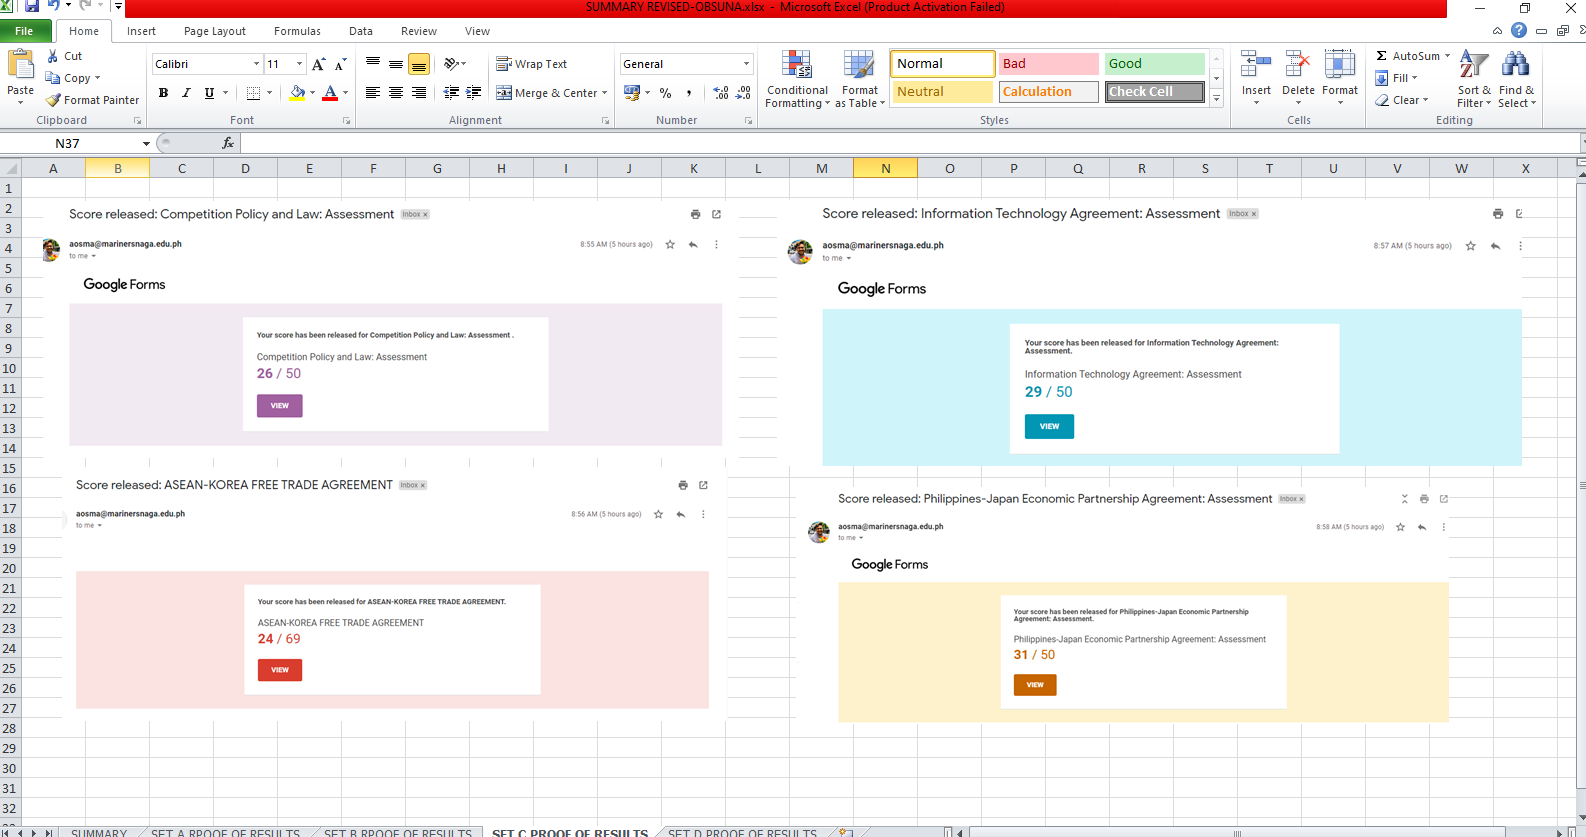Apply the Normal cell style
This screenshot has height=837, width=1586.
click(942, 64)
